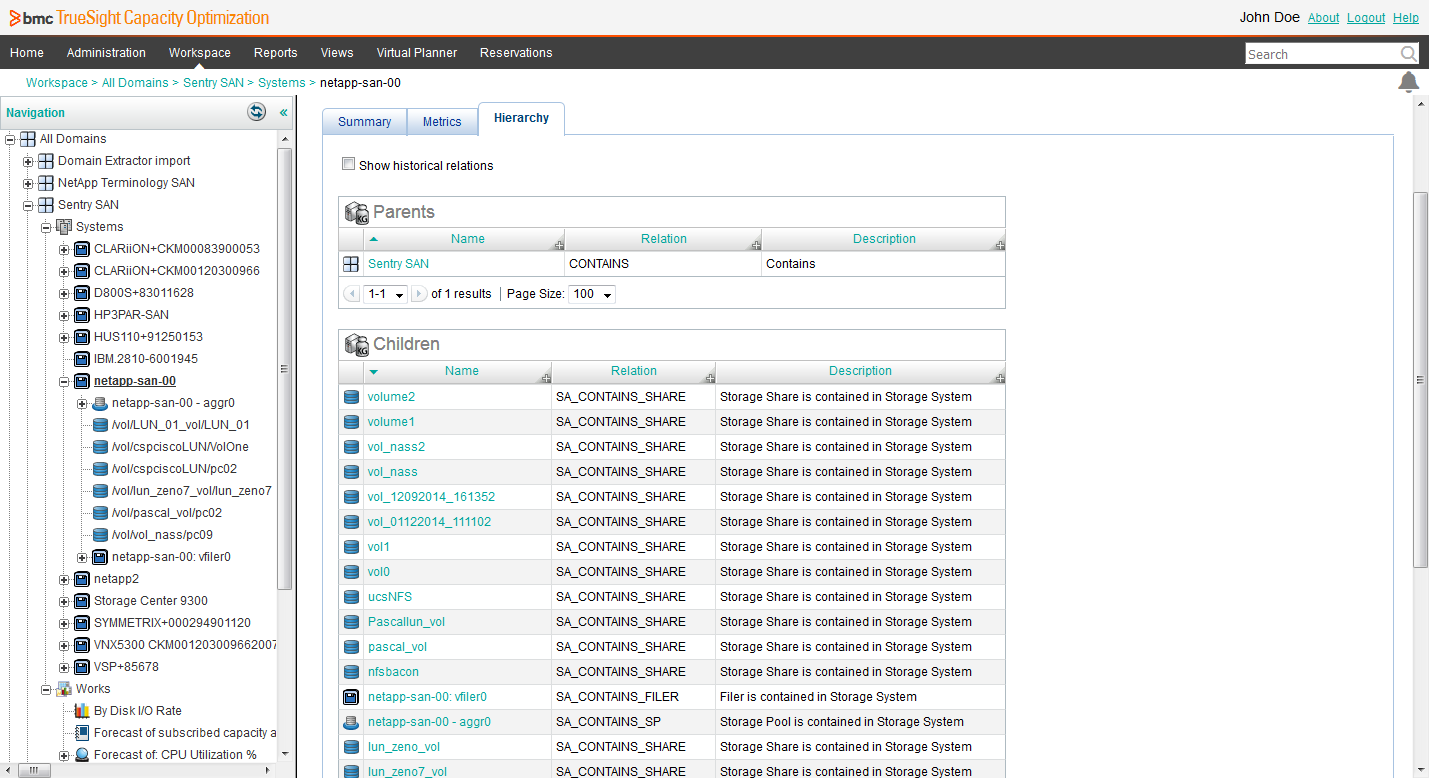
Task: Click the HP3PAR-SAN system icon
Action: click(82, 315)
